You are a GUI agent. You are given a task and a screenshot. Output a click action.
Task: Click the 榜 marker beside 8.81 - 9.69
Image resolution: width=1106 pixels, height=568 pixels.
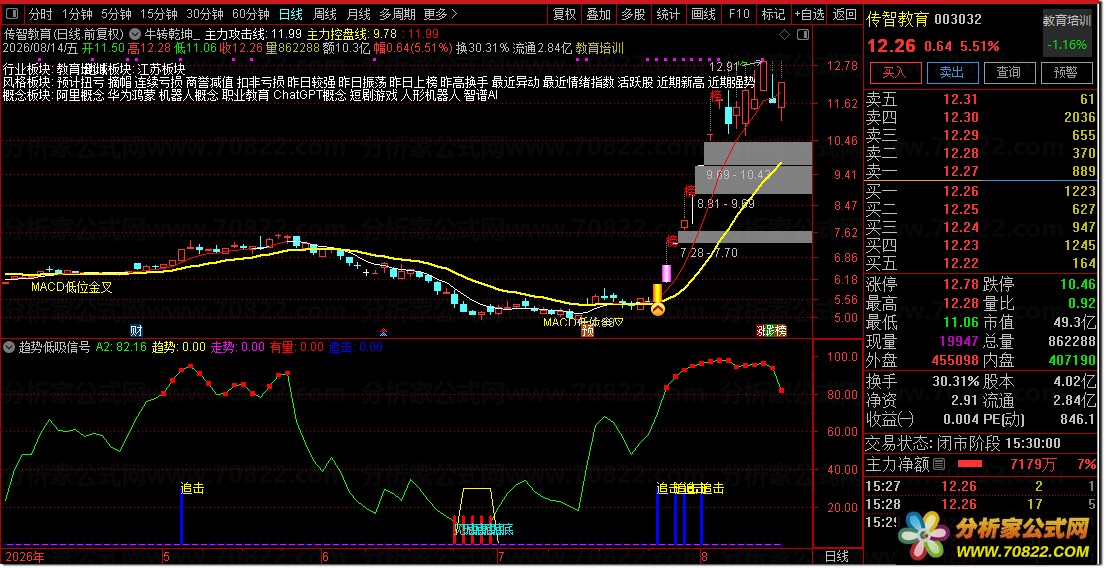point(689,191)
